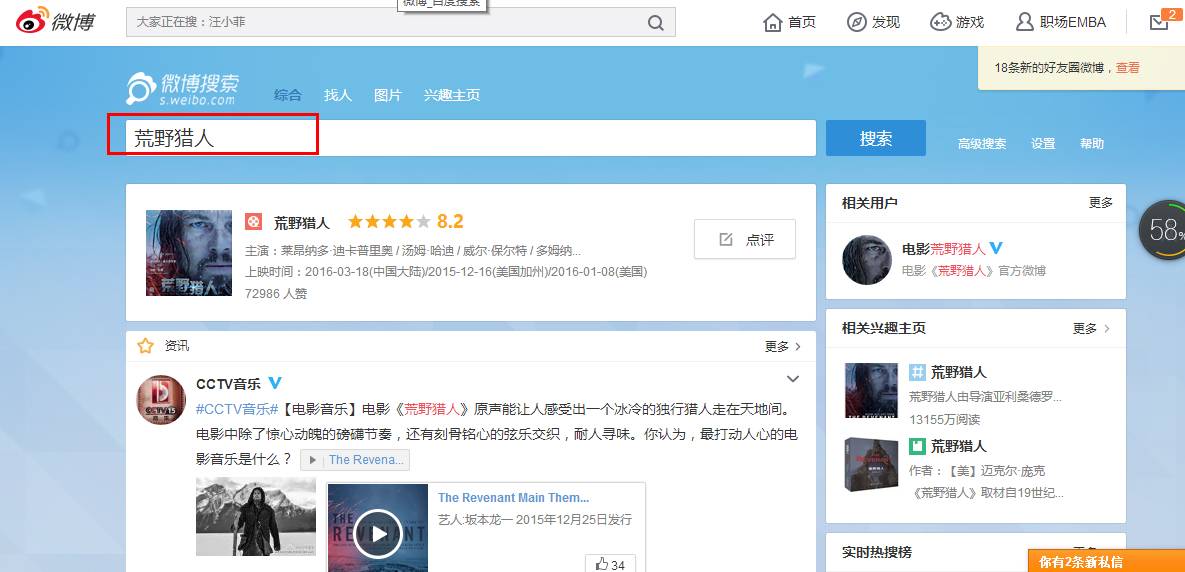Switch to the 图片 tab

click(x=388, y=95)
